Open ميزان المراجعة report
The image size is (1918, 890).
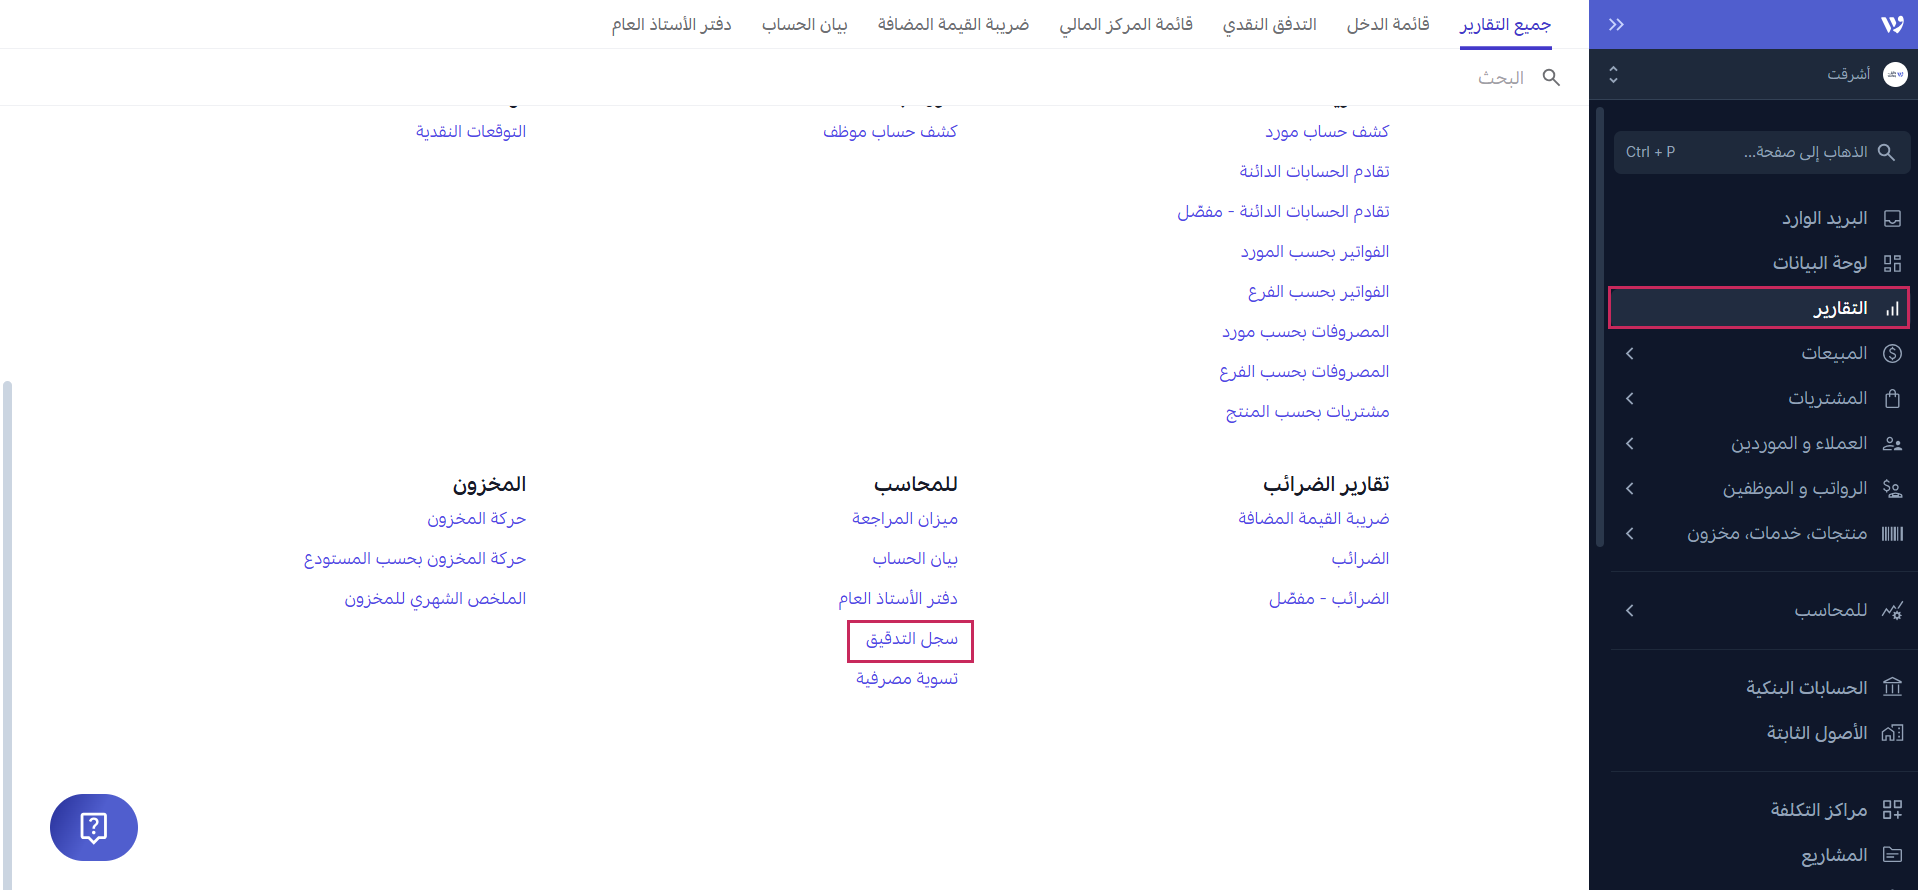(x=904, y=519)
